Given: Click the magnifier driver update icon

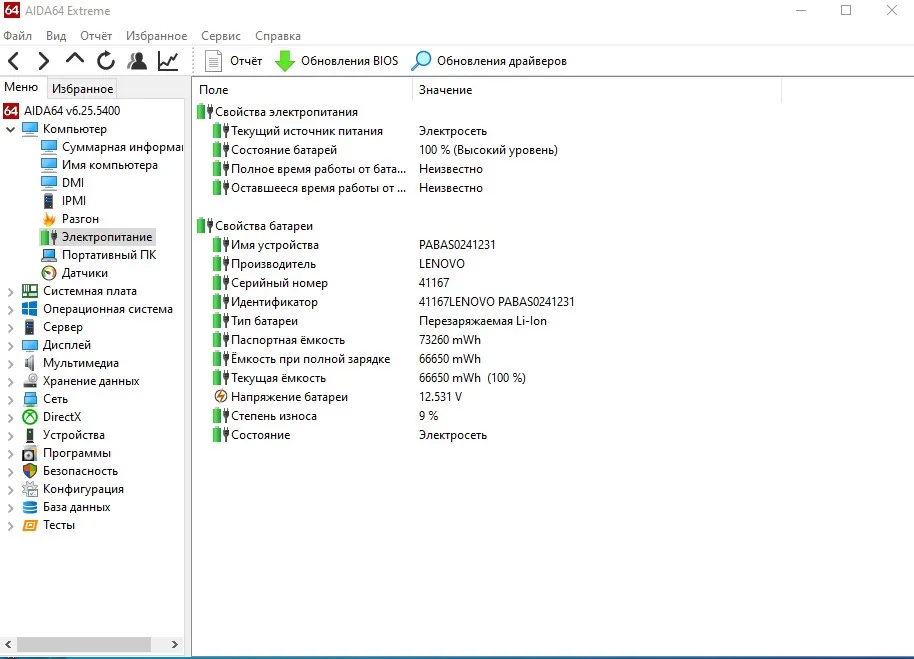Looking at the screenshot, I should [x=421, y=61].
